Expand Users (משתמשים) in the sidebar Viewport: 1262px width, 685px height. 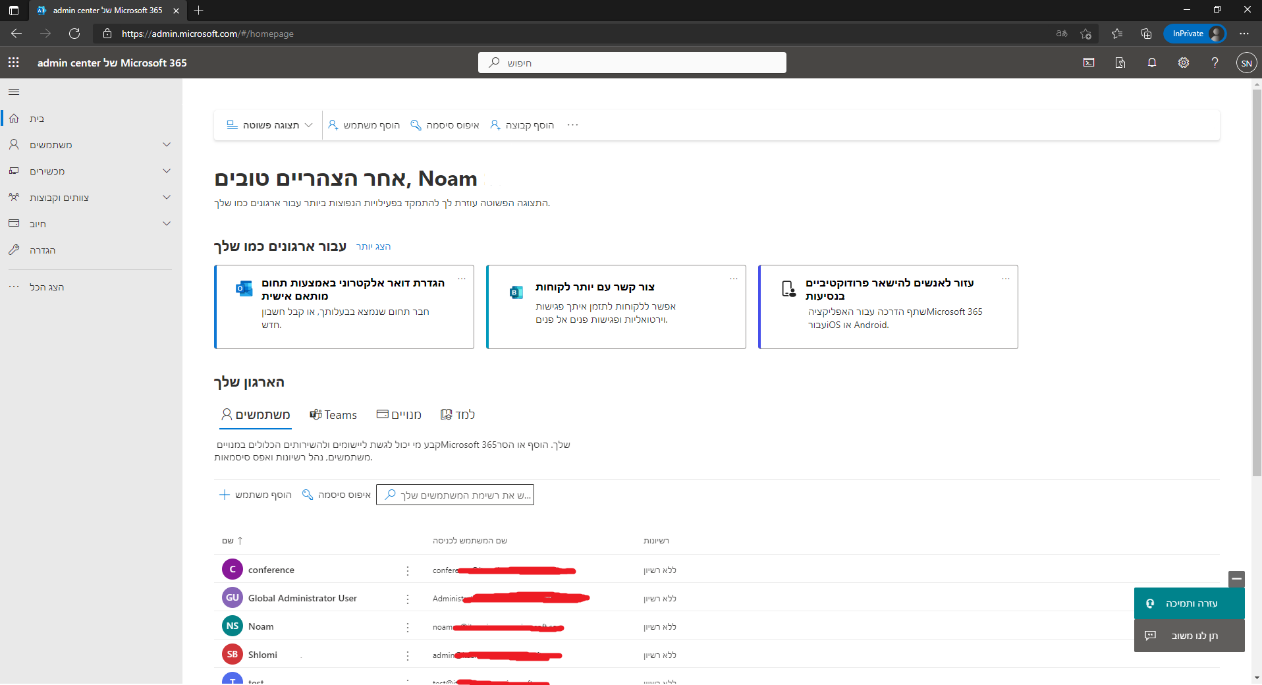click(x=91, y=144)
